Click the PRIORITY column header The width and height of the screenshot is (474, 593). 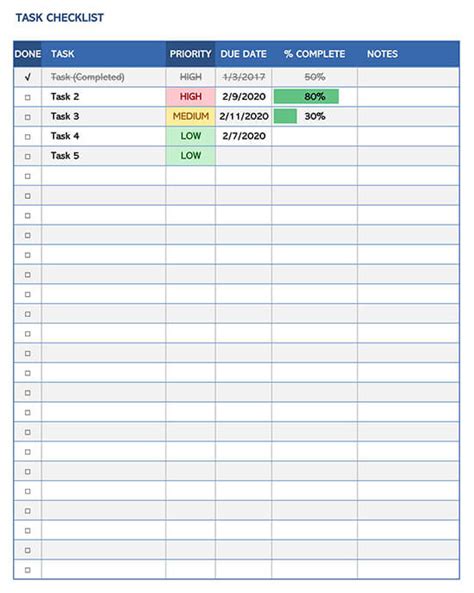(190, 54)
